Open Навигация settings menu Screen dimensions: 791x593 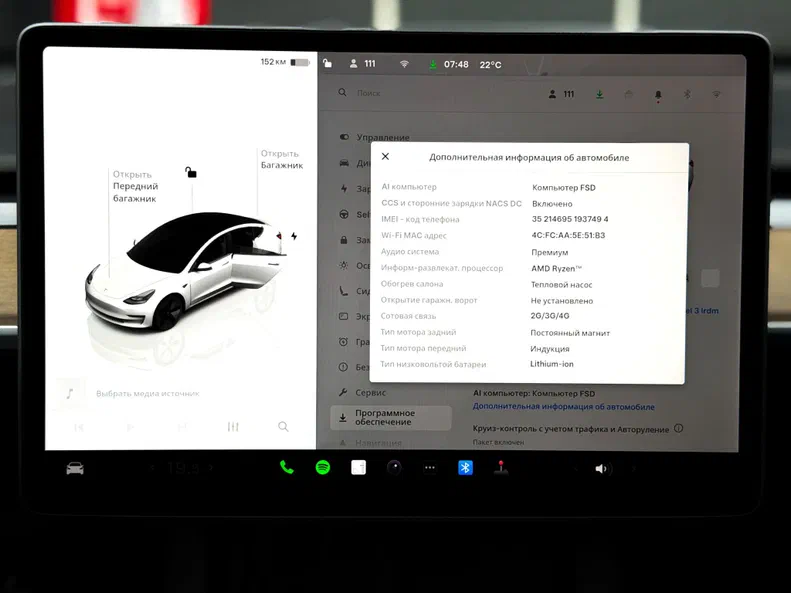(371, 443)
